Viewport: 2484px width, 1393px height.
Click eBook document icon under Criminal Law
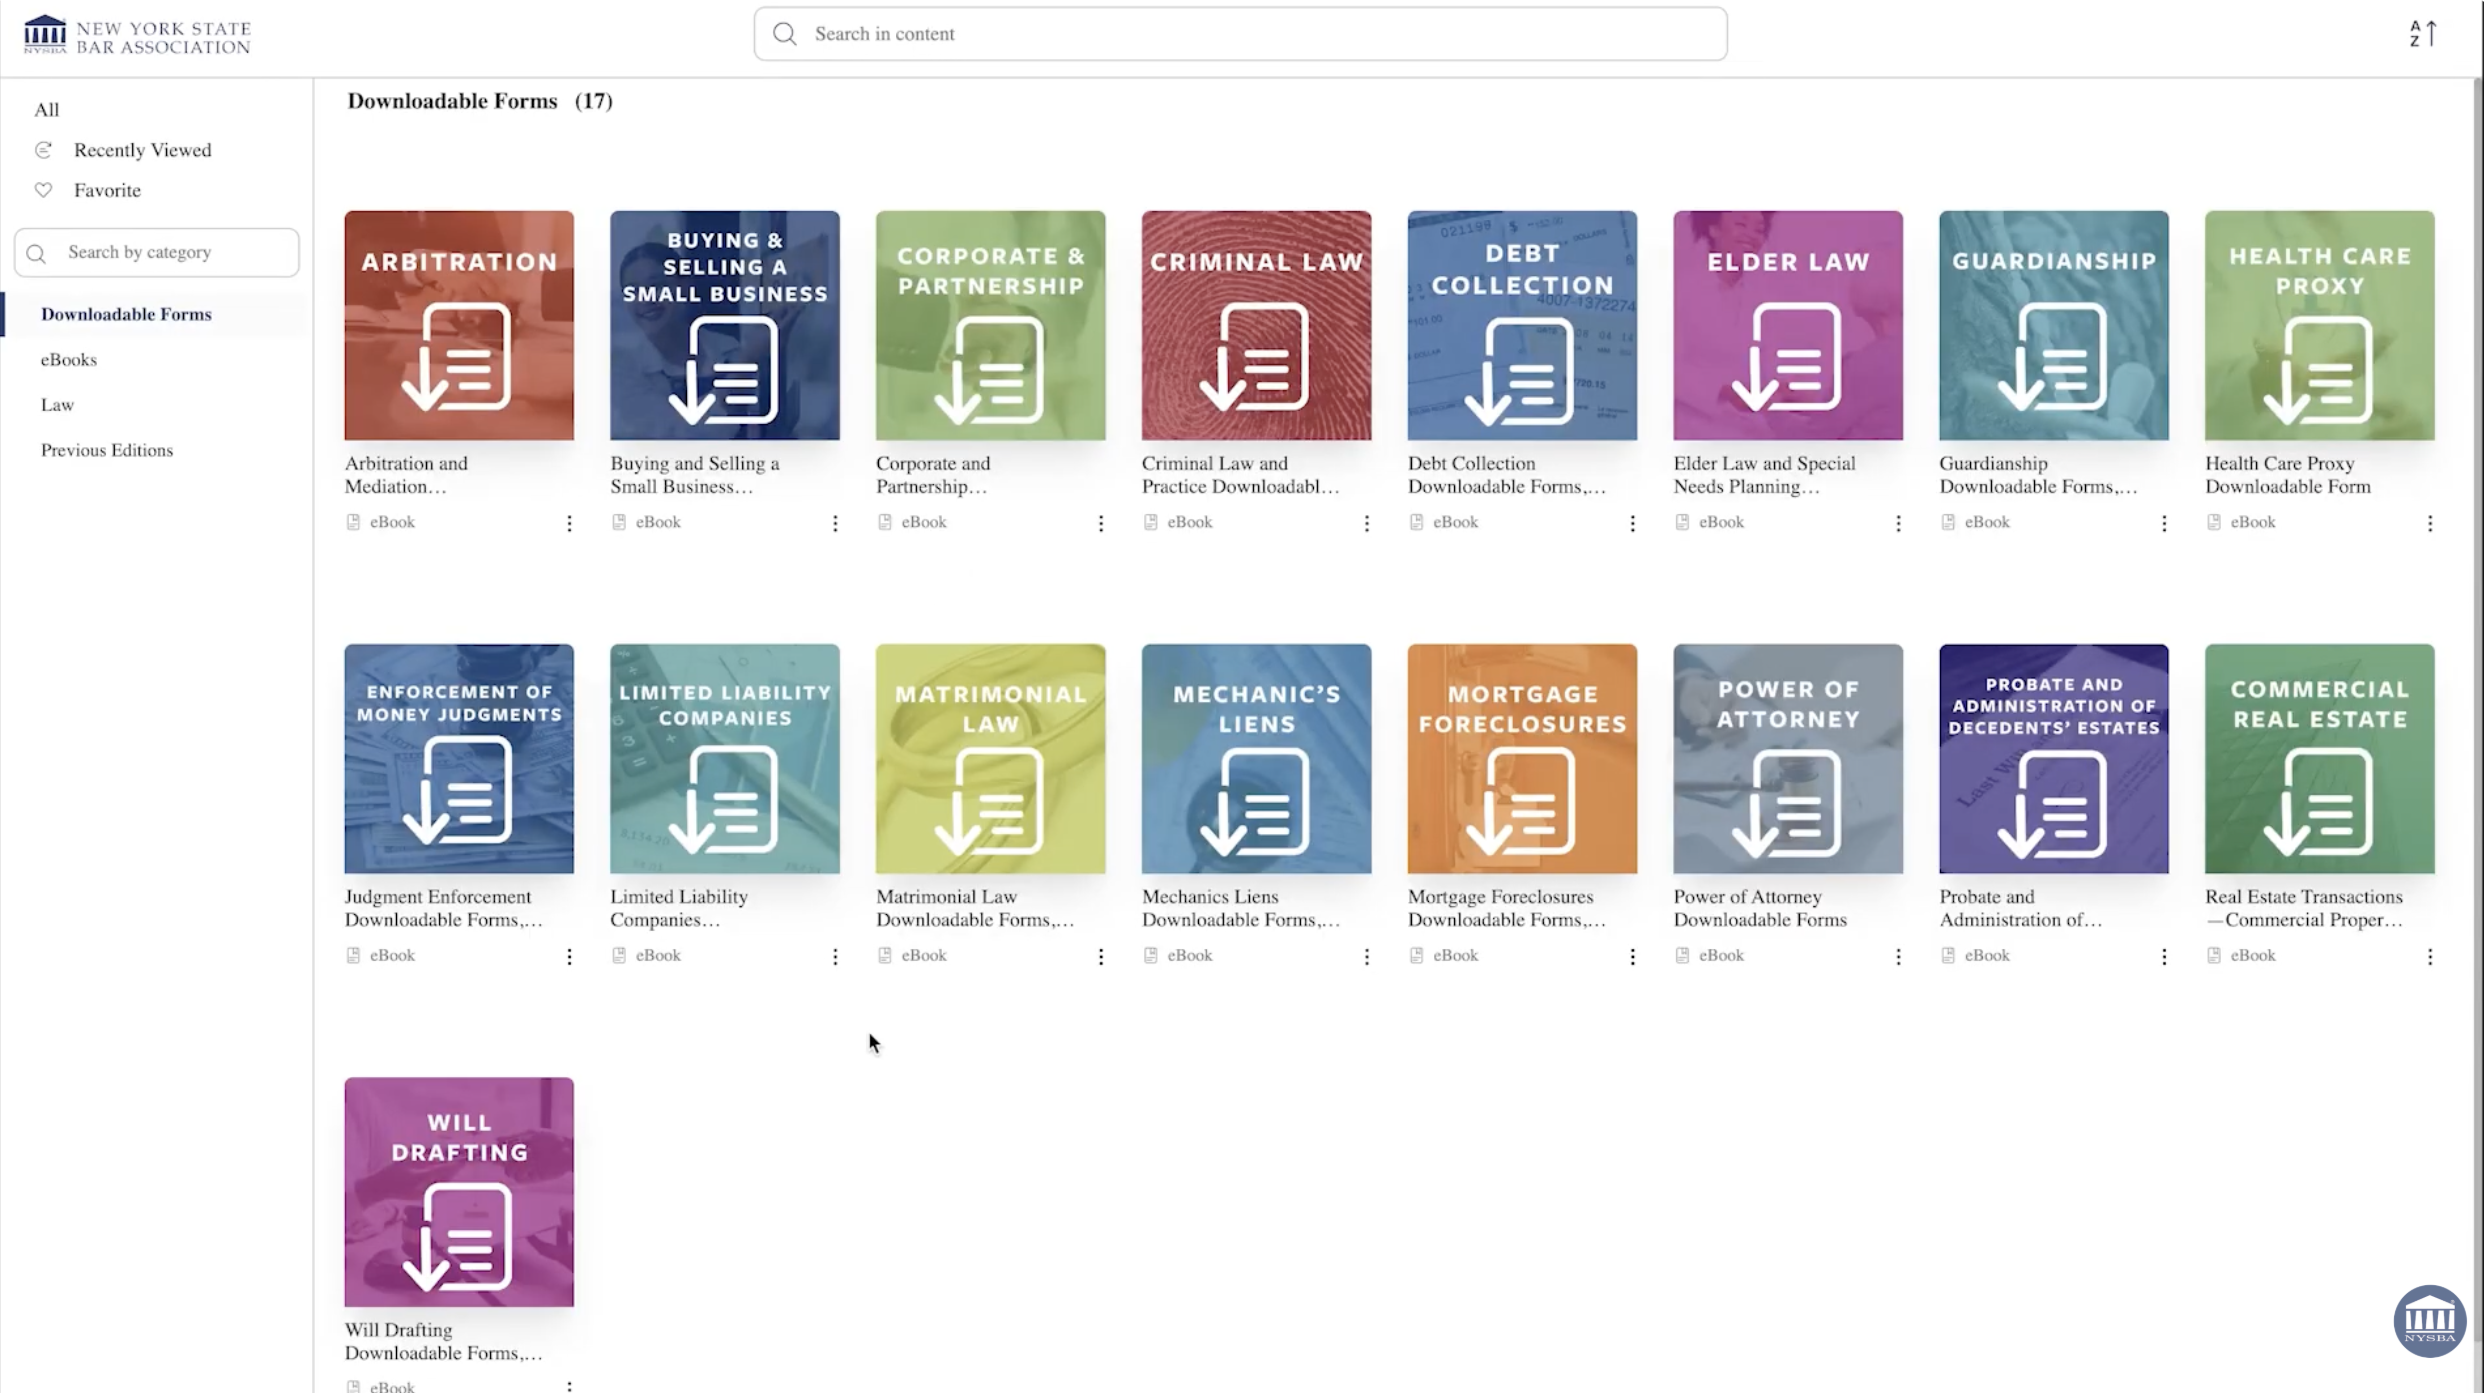tap(1151, 522)
